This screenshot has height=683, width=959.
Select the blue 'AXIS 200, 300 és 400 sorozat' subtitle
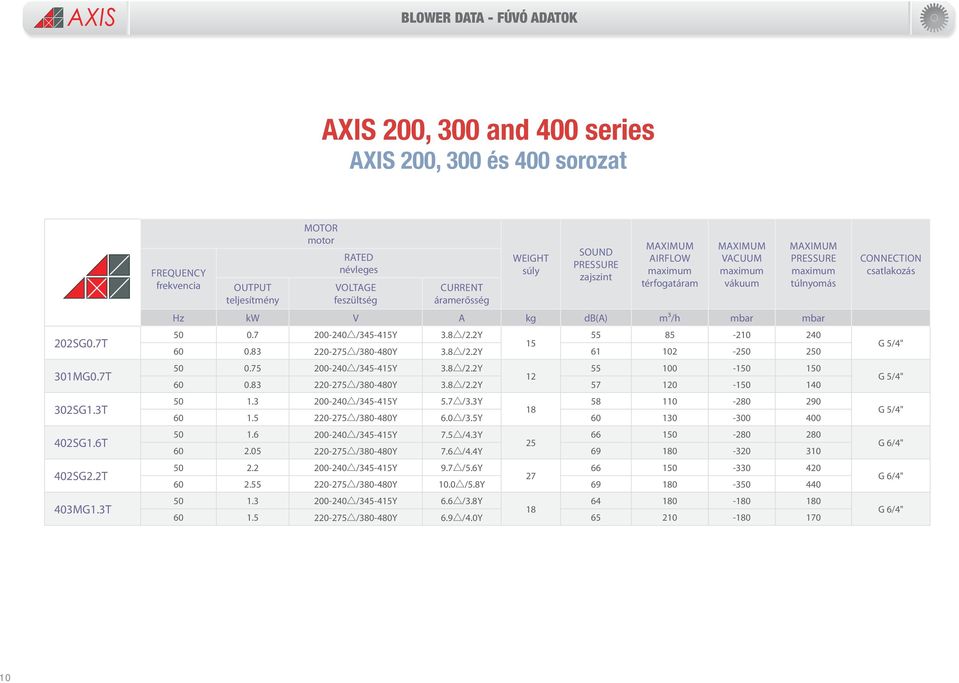click(x=488, y=161)
